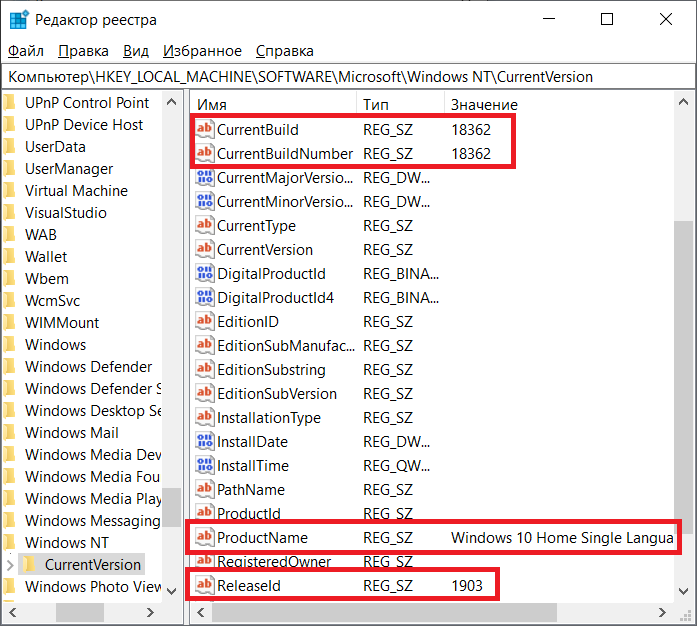697x626 pixels.
Task: Open the Файл menu
Action: click(26, 51)
